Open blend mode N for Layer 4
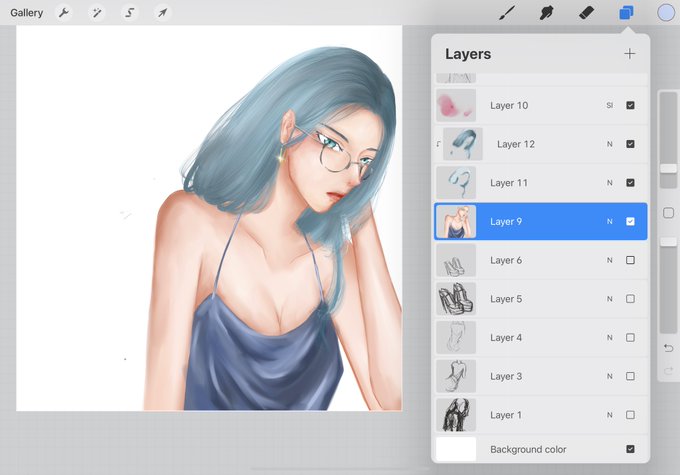 pyautogui.click(x=609, y=337)
